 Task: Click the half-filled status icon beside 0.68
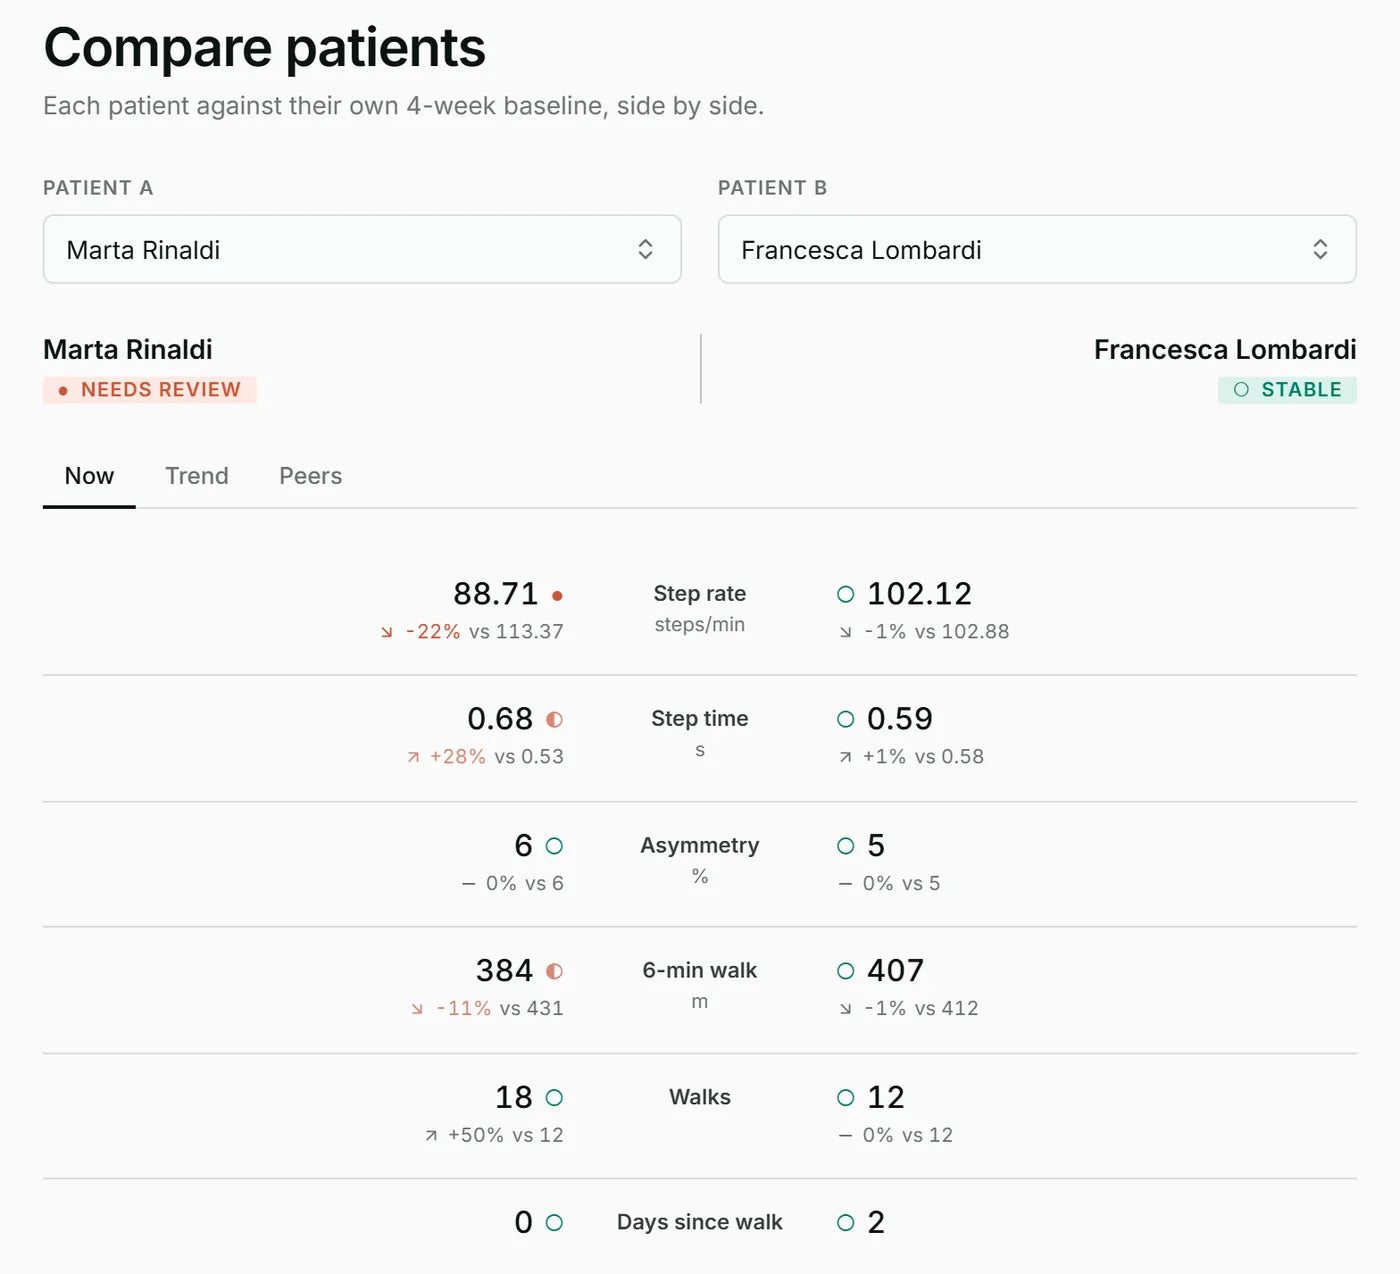[x=554, y=719]
